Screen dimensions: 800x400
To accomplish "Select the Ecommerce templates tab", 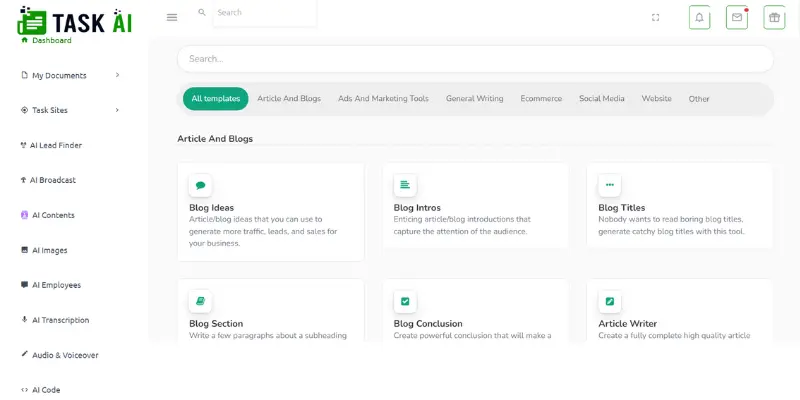I will (541, 98).
